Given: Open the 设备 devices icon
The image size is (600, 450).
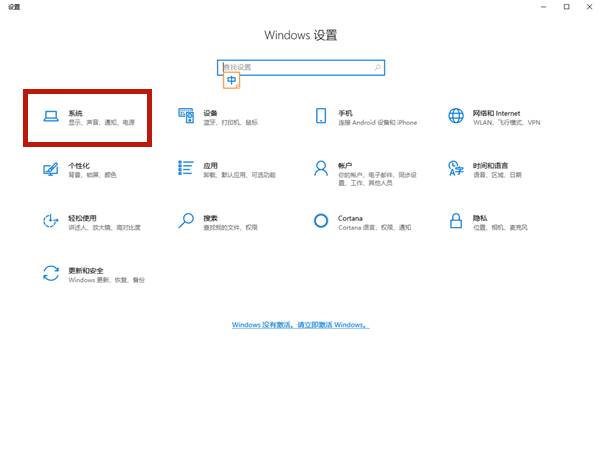Looking at the screenshot, I should (186, 116).
